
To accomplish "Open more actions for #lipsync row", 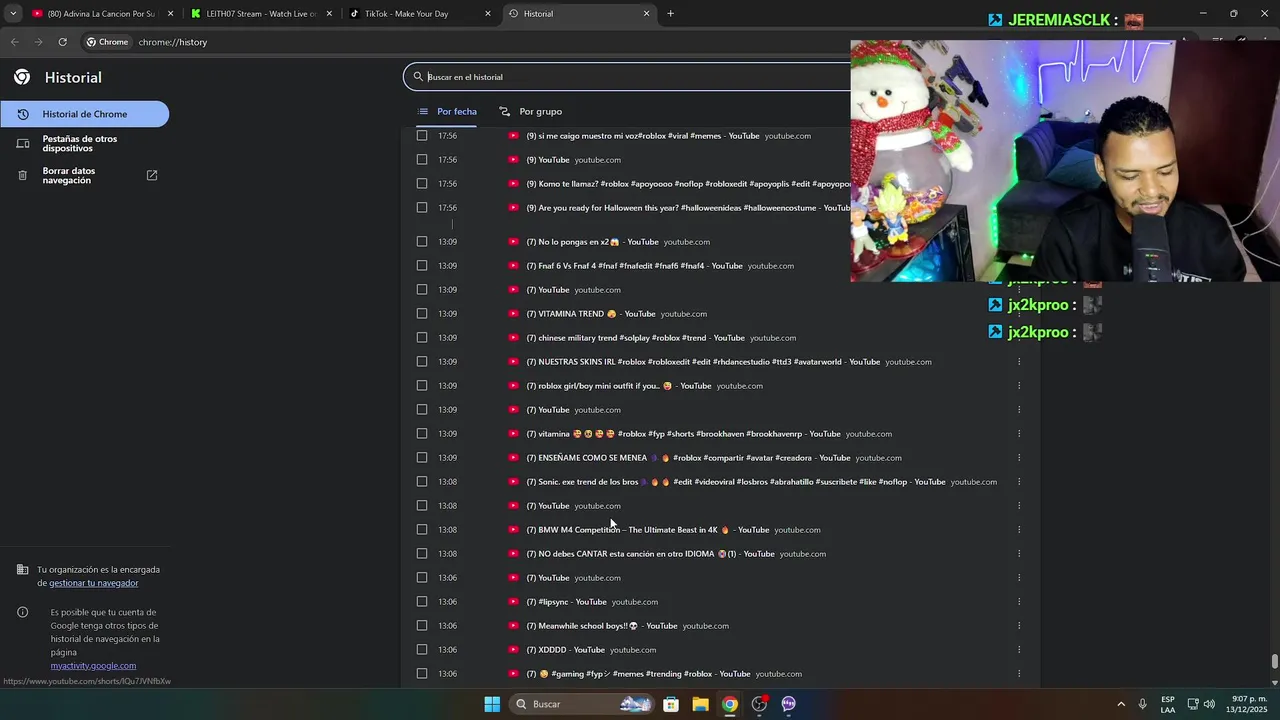I will pyautogui.click(x=1019, y=602).
